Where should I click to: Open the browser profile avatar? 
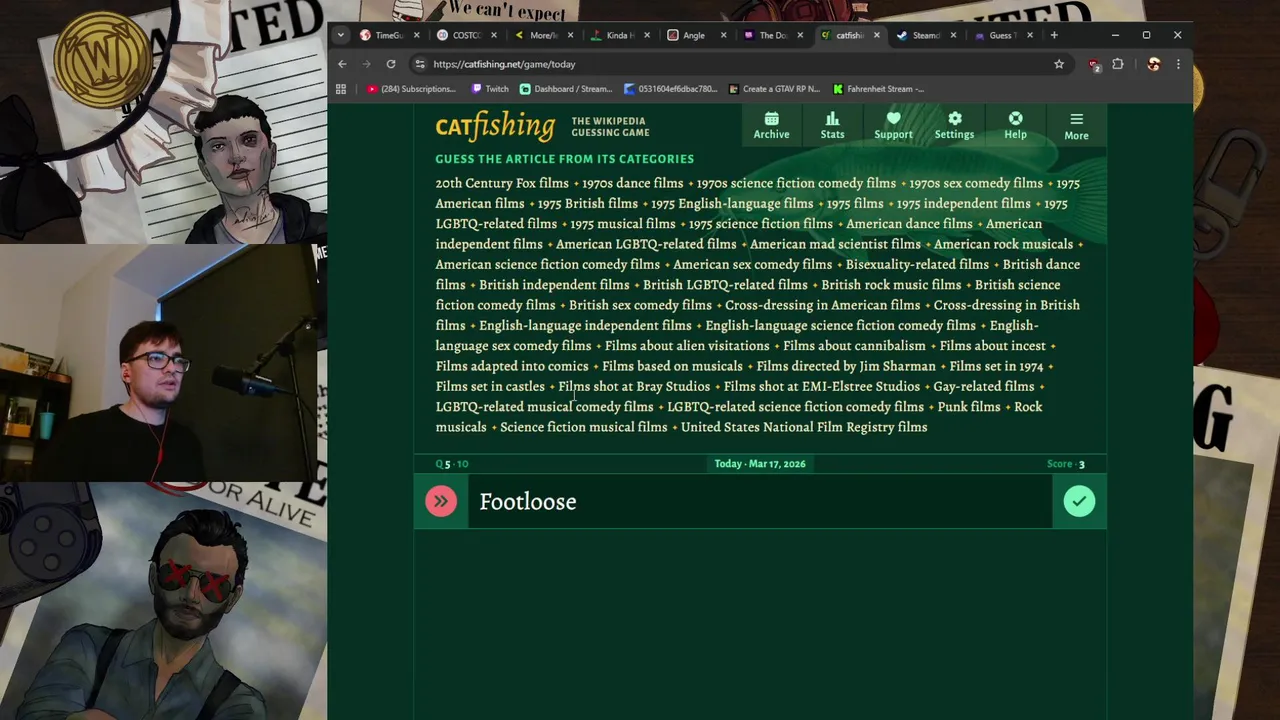1153,64
